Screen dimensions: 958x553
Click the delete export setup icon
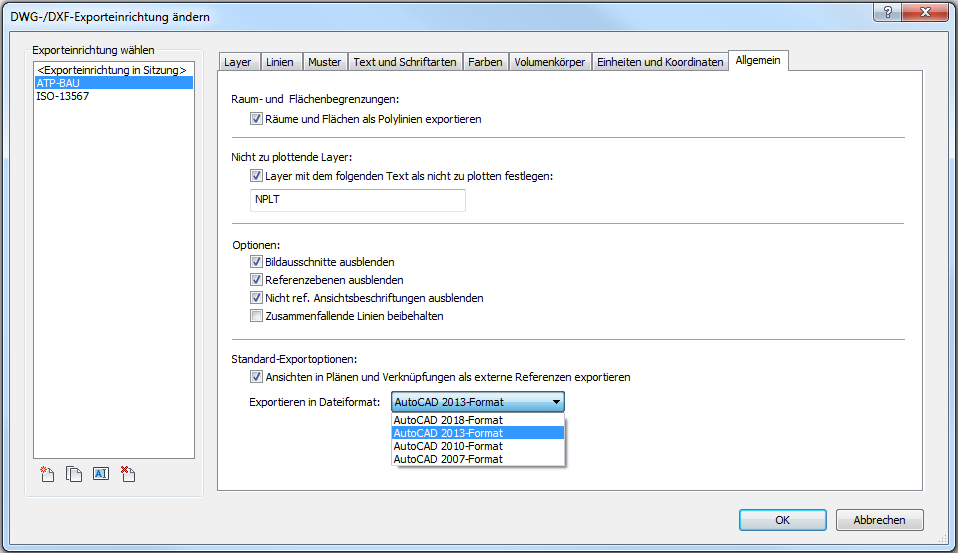[x=127, y=475]
